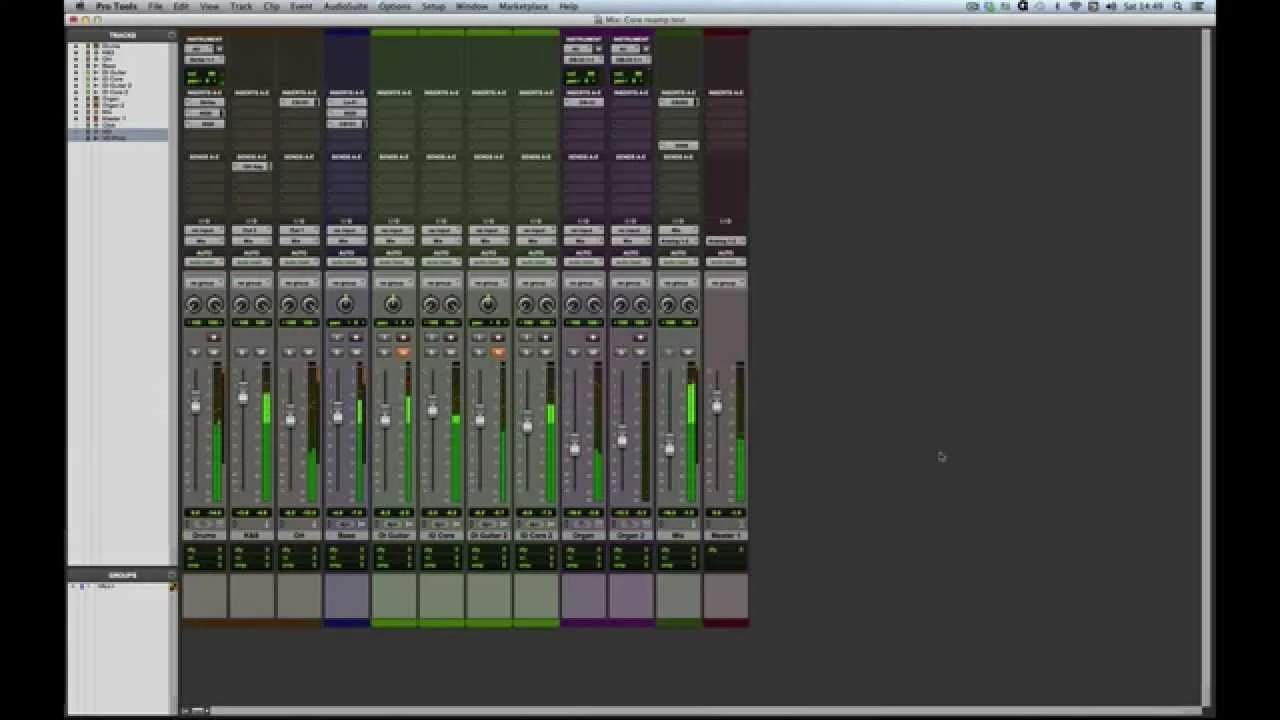
Task: Click the Master 1 track name button
Action: pos(725,534)
